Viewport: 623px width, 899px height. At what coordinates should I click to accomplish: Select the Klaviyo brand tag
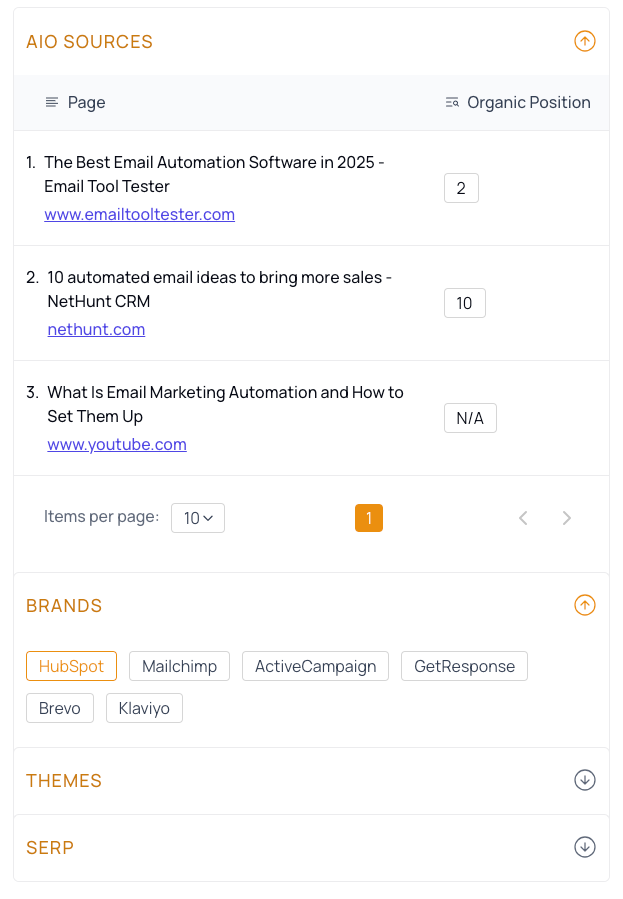tap(144, 708)
